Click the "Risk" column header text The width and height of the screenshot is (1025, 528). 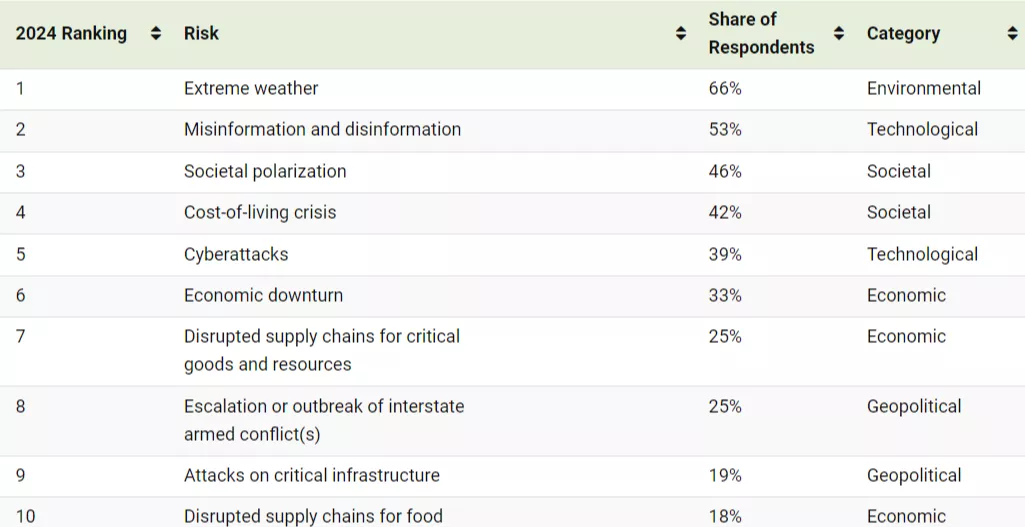(201, 34)
